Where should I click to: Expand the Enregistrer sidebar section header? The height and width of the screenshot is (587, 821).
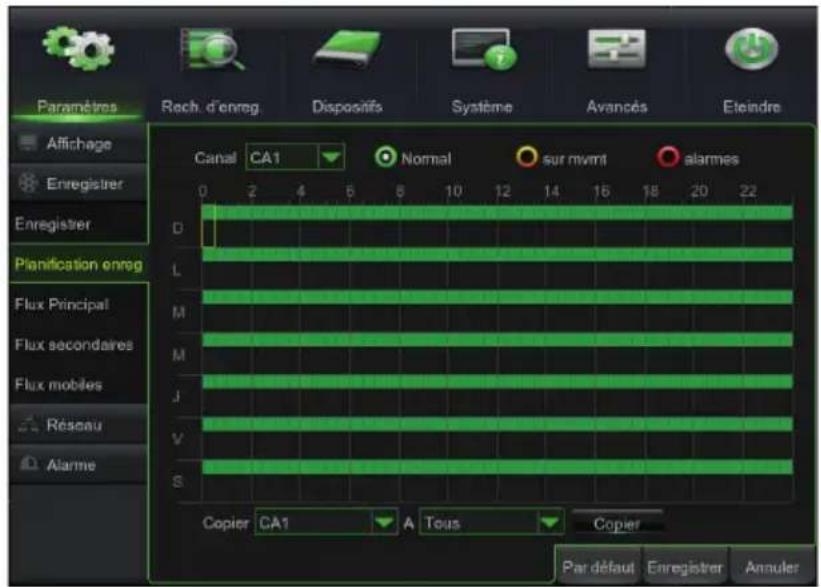(79, 184)
